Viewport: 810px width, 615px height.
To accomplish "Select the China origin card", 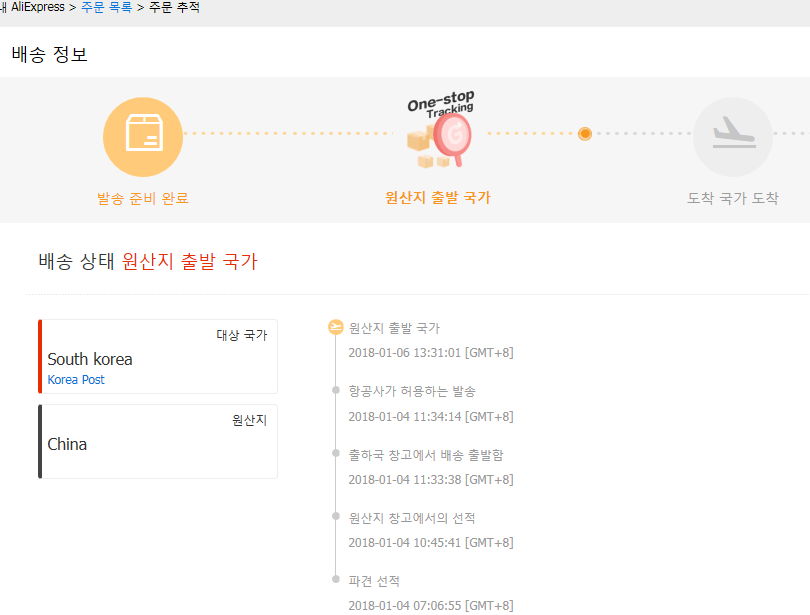I will tap(158, 442).
